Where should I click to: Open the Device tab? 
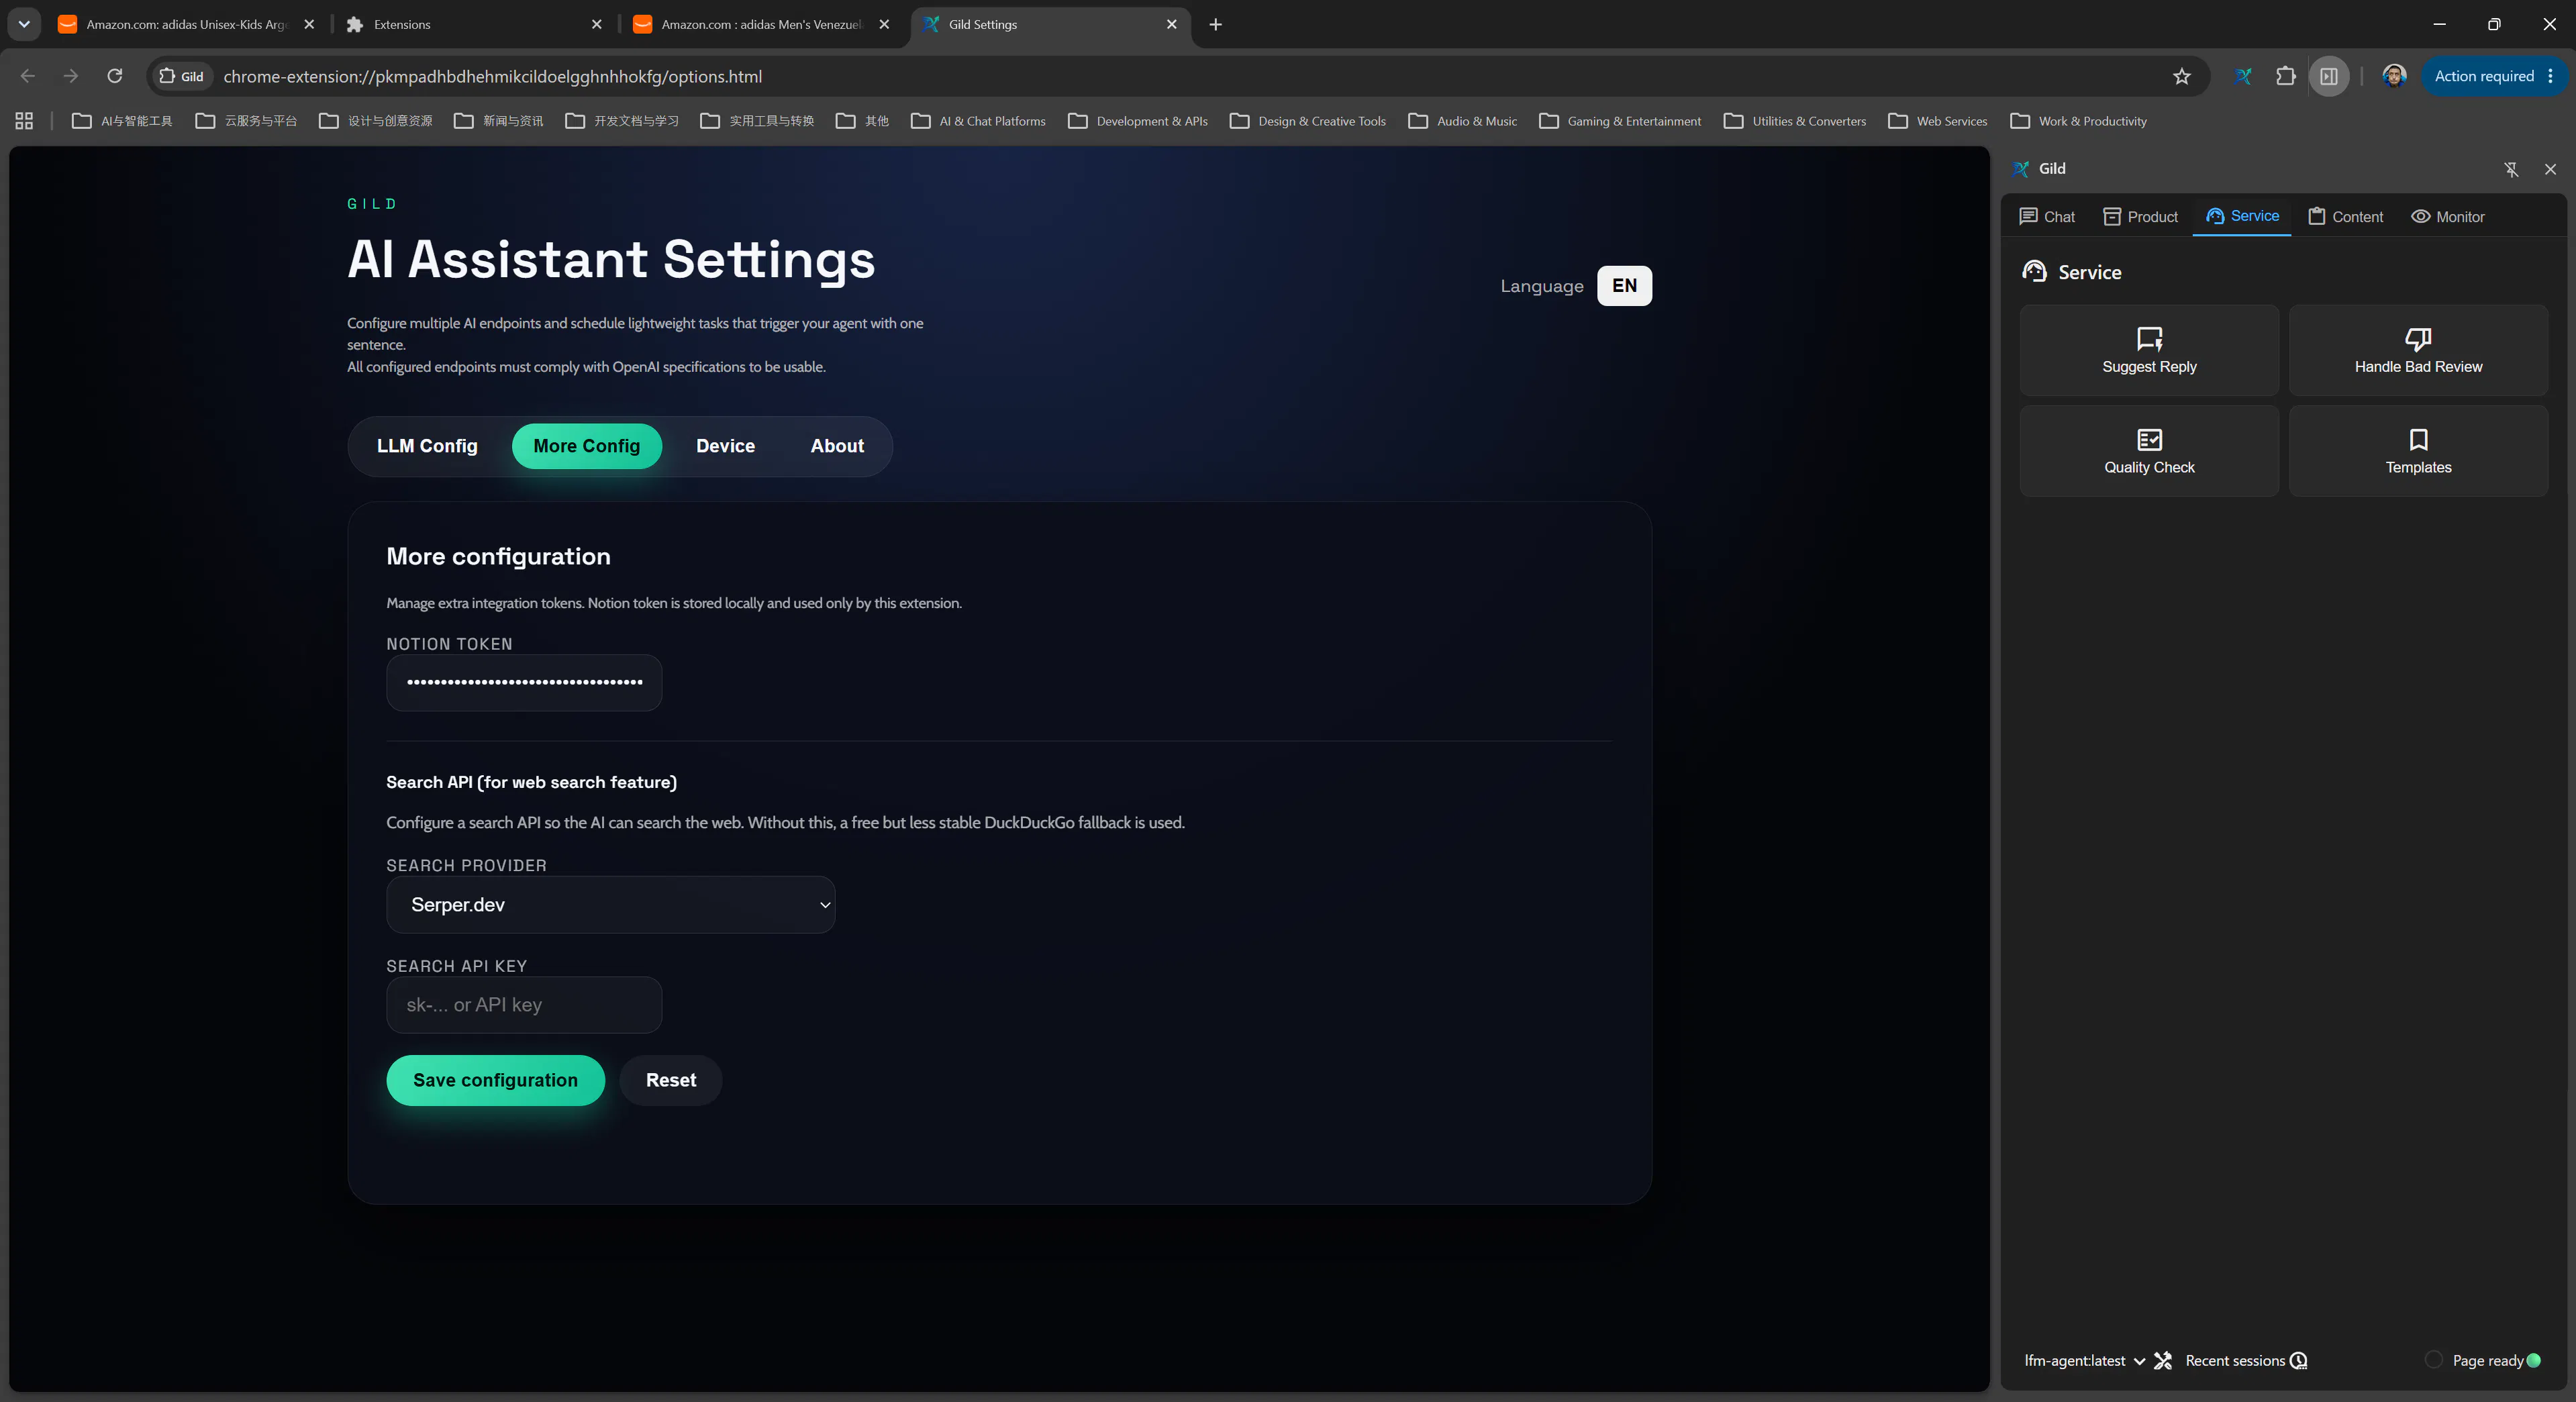(x=725, y=446)
